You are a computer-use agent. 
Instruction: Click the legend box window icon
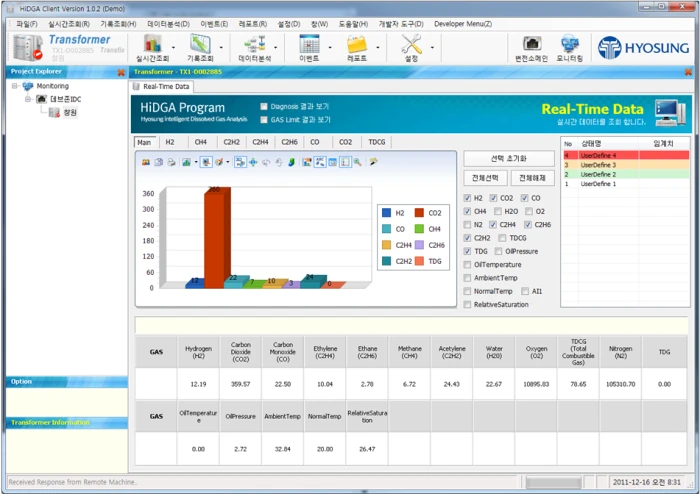333,162
